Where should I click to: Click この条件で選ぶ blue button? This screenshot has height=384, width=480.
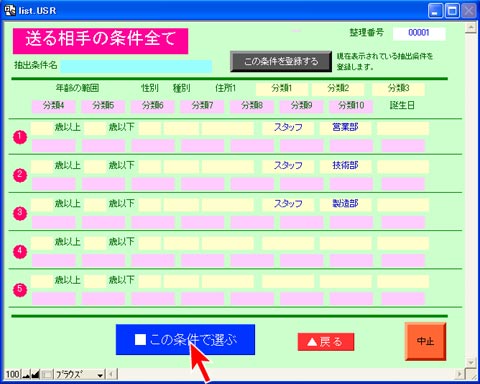(x=185, y=339)
